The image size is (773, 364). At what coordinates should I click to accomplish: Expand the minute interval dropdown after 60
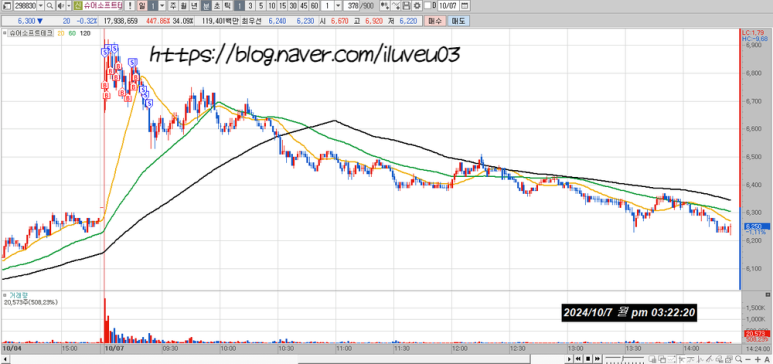(338, 6)
